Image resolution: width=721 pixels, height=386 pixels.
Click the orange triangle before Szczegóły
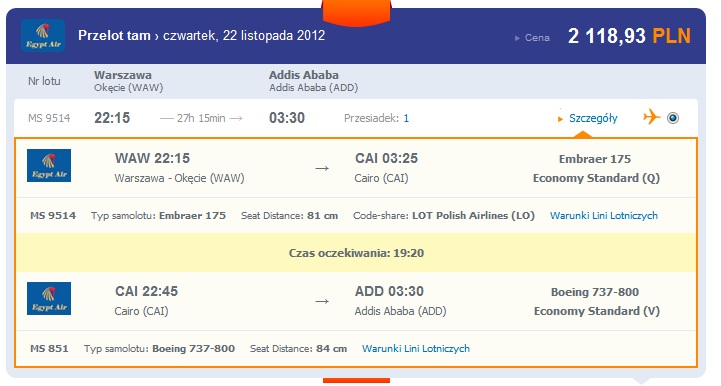560,119
